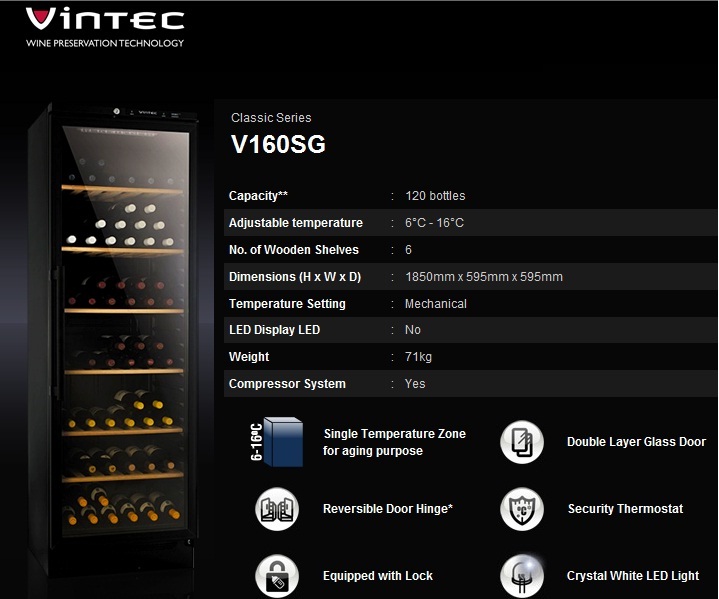This screenshot has height=599, width=719.
Task: Click the Security Thermostat shield icon
Action: 522,509
